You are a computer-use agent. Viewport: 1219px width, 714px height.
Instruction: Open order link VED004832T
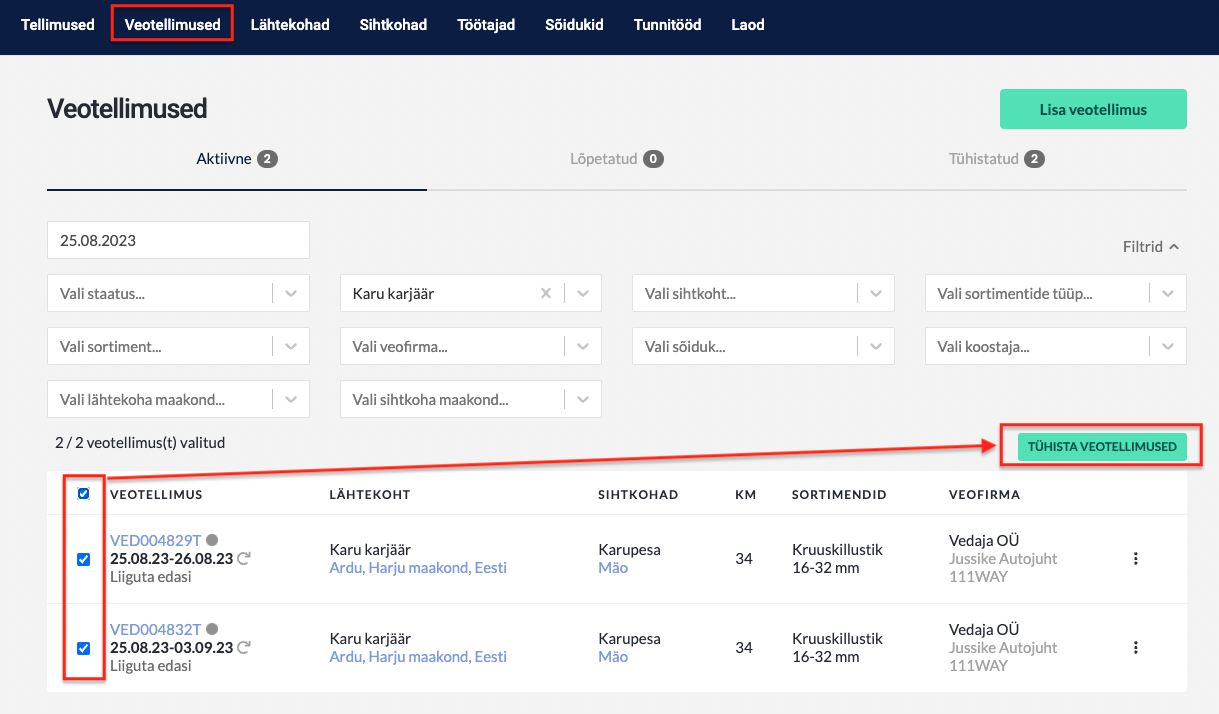pyautogui.click(x=155, y=629)
